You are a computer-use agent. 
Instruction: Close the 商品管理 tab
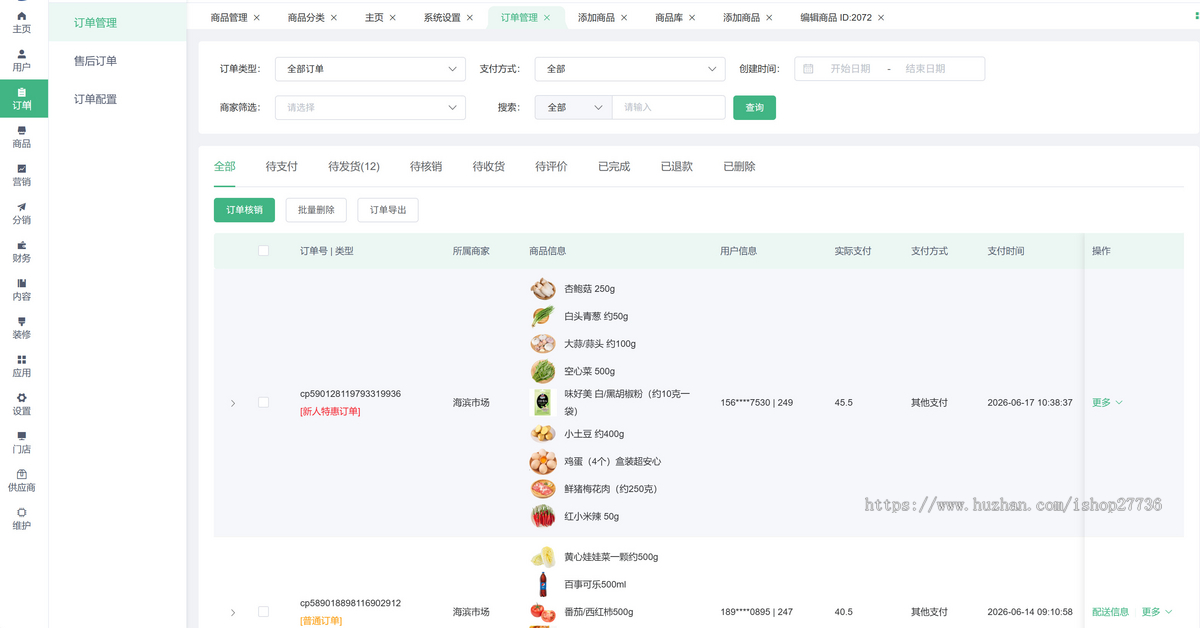pos(257,18)
